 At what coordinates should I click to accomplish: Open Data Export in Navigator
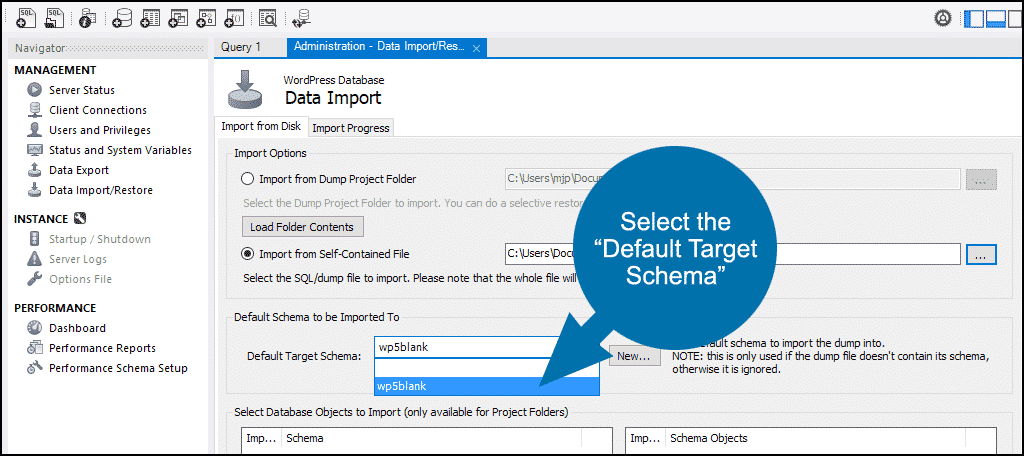click(78, 170)
